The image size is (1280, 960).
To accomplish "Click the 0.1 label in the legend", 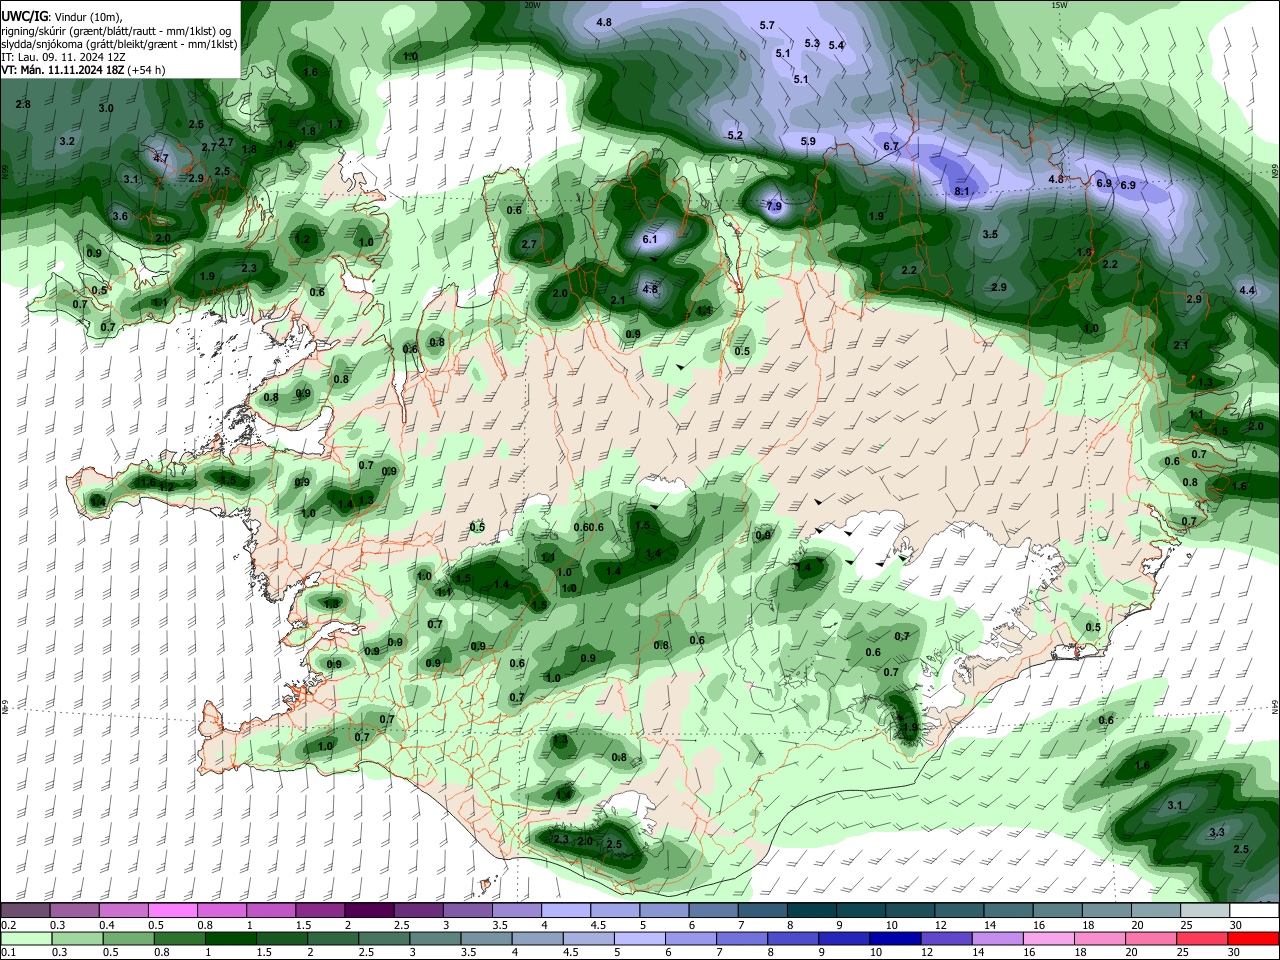I will pyautogui.click(x=8, y=952).
